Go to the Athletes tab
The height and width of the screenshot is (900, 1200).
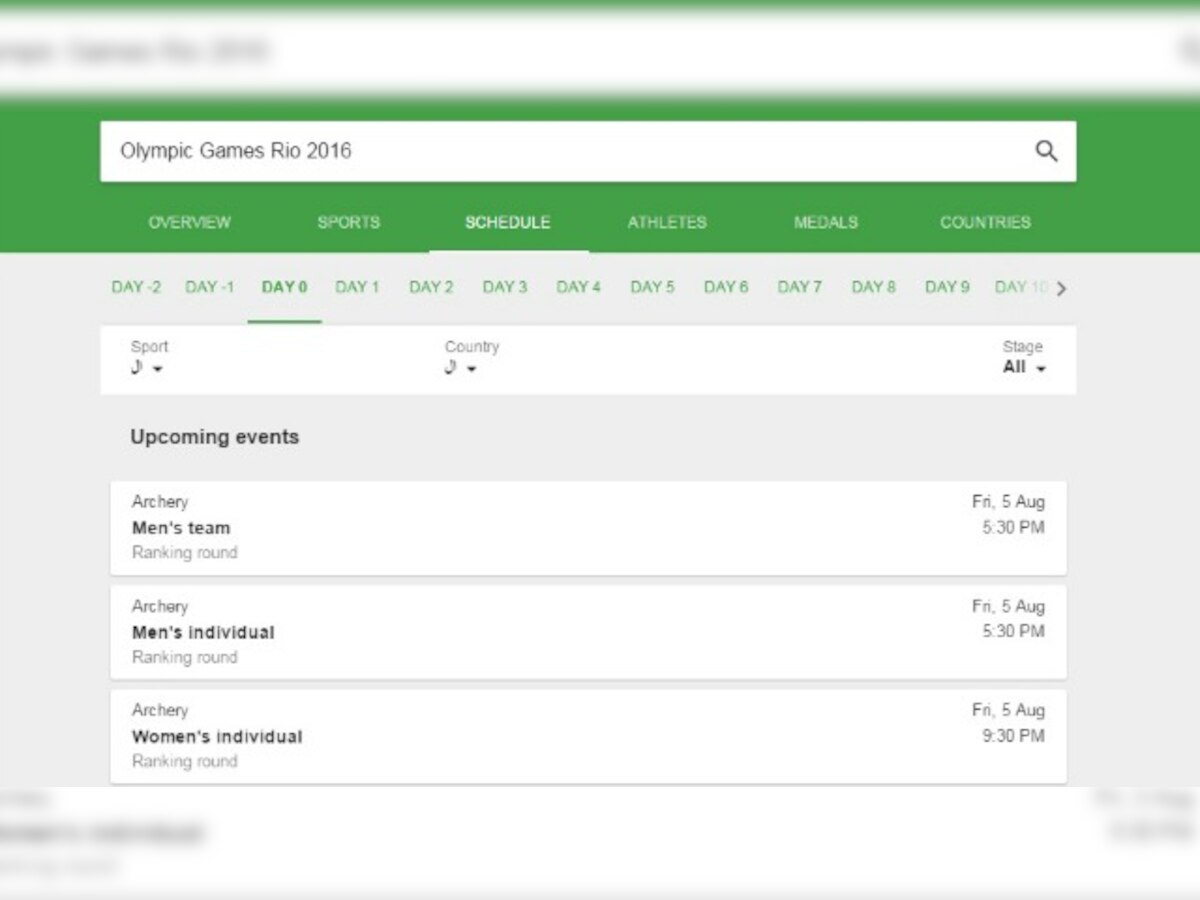pos(667,222)
